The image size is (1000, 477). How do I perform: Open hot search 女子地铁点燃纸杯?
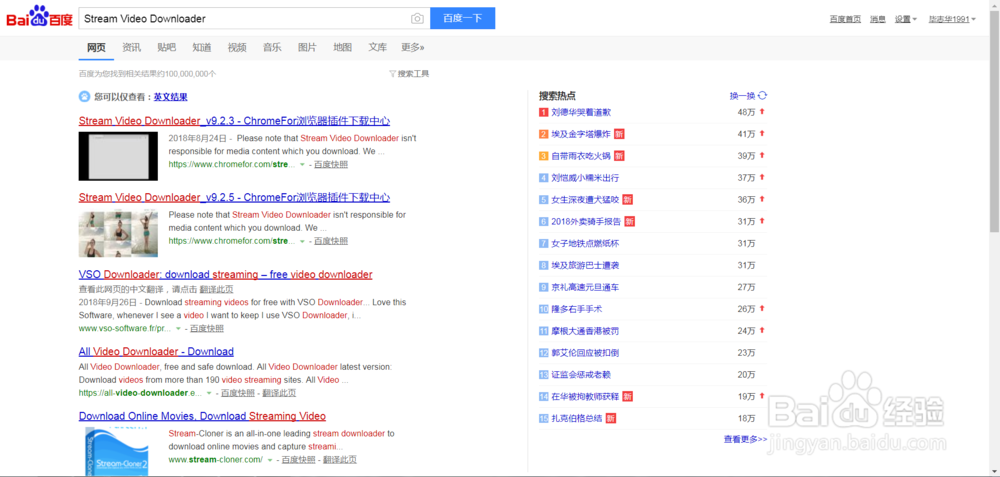[585, 244]
